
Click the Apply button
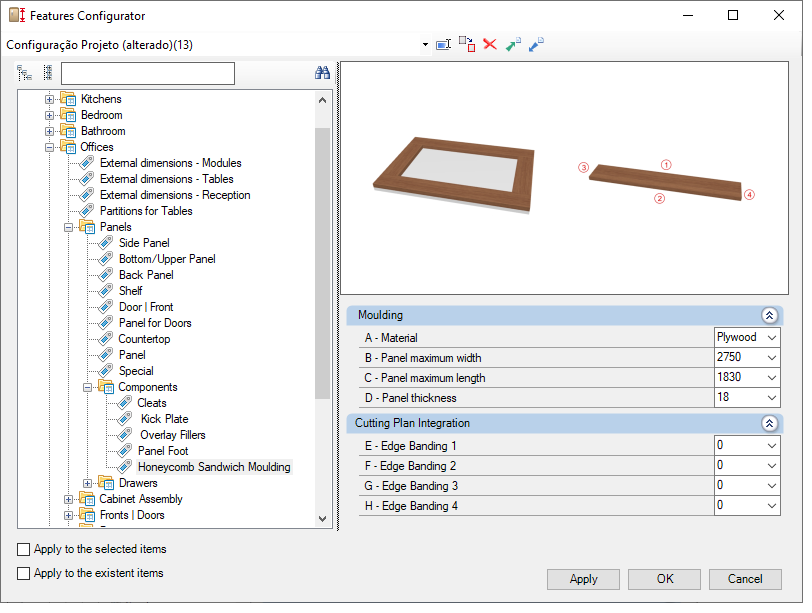pyautogui.click(x=583, y=579)
